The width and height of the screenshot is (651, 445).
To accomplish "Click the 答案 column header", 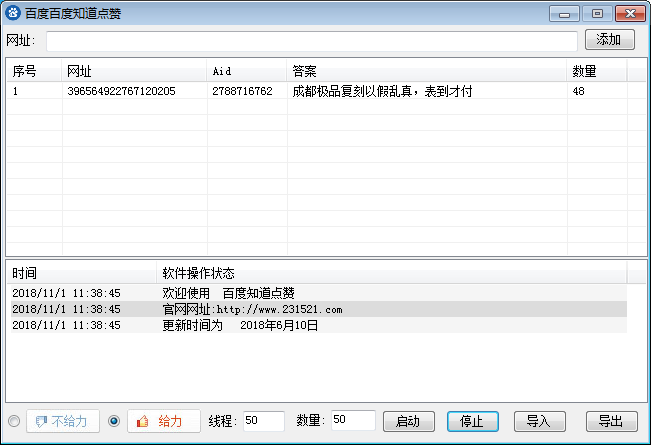I will 426,71.
